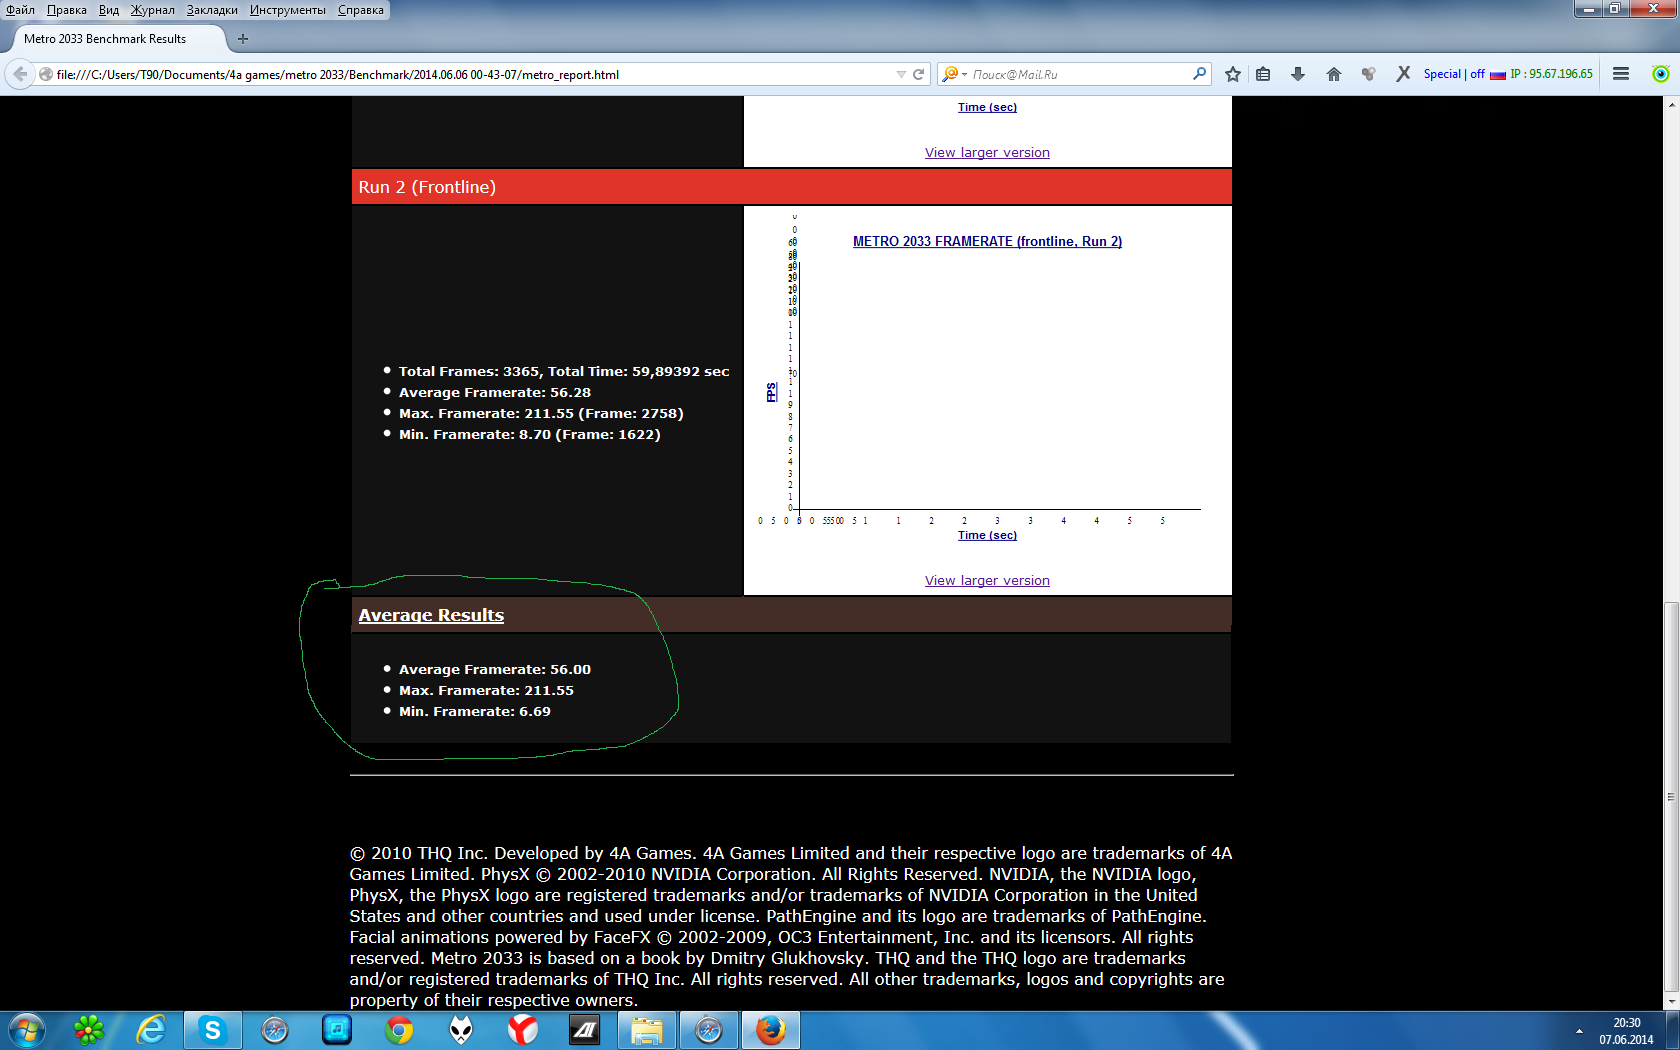Open the Windows Start menu

27,1030
